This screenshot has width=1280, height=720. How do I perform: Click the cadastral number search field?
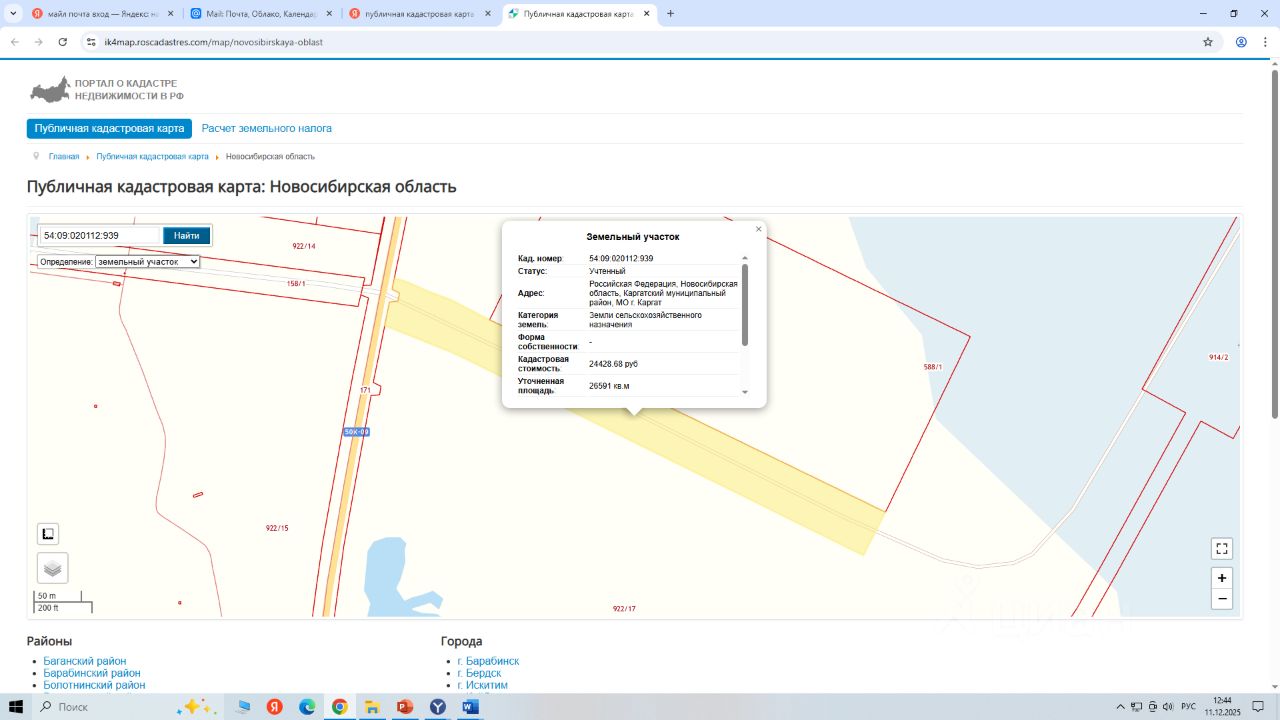(99, 236)
